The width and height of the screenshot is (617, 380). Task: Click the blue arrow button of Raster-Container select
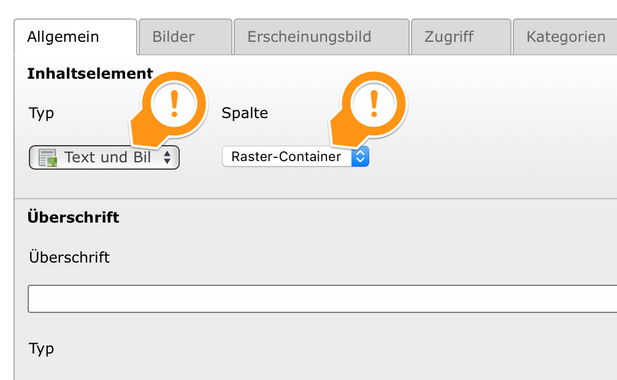pos(360,157)
